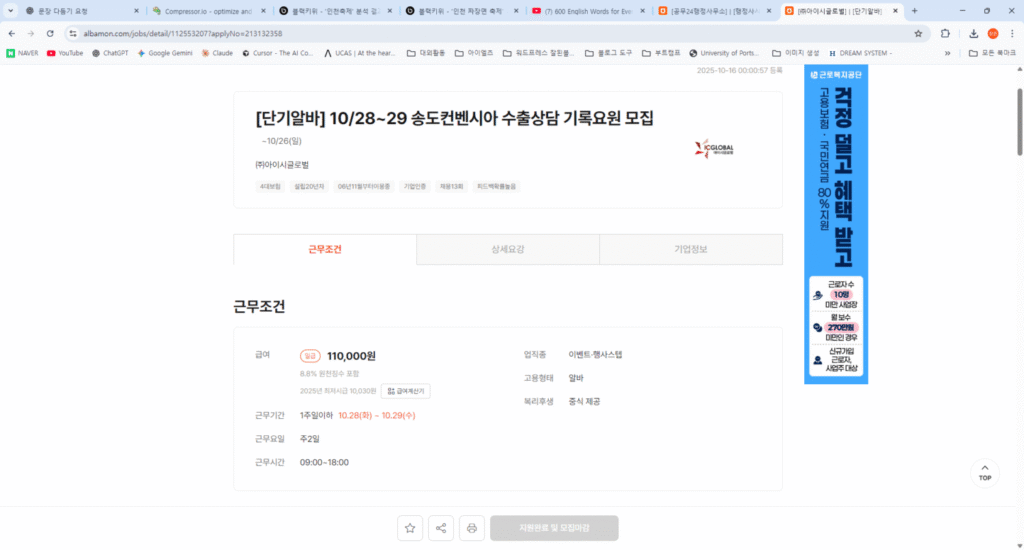Viewport: 1024px width, 550px height.
Task: Reload the page with the refresh icon
Action: pyautogui.click(x=50, y=33)
